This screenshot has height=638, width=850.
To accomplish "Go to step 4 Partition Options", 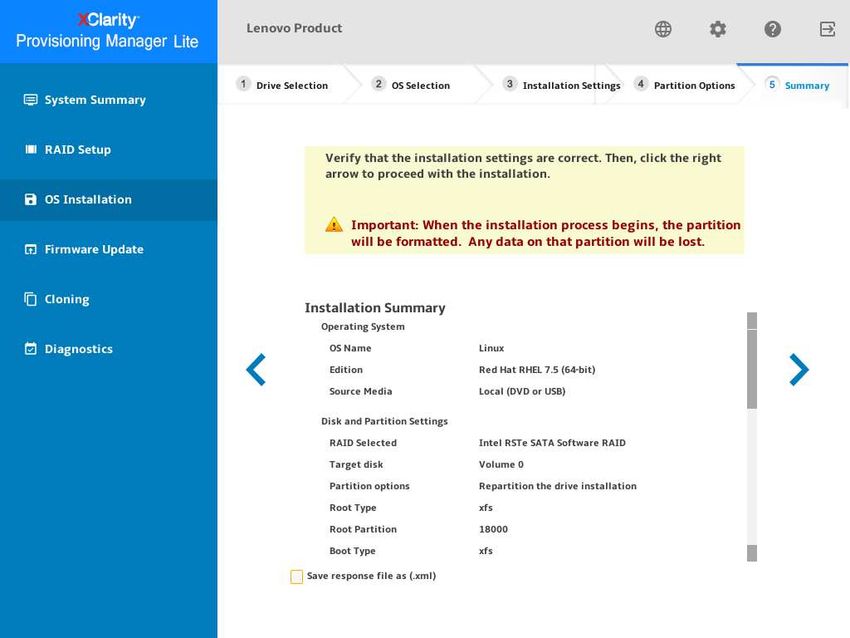I will [x=685, y=85].
